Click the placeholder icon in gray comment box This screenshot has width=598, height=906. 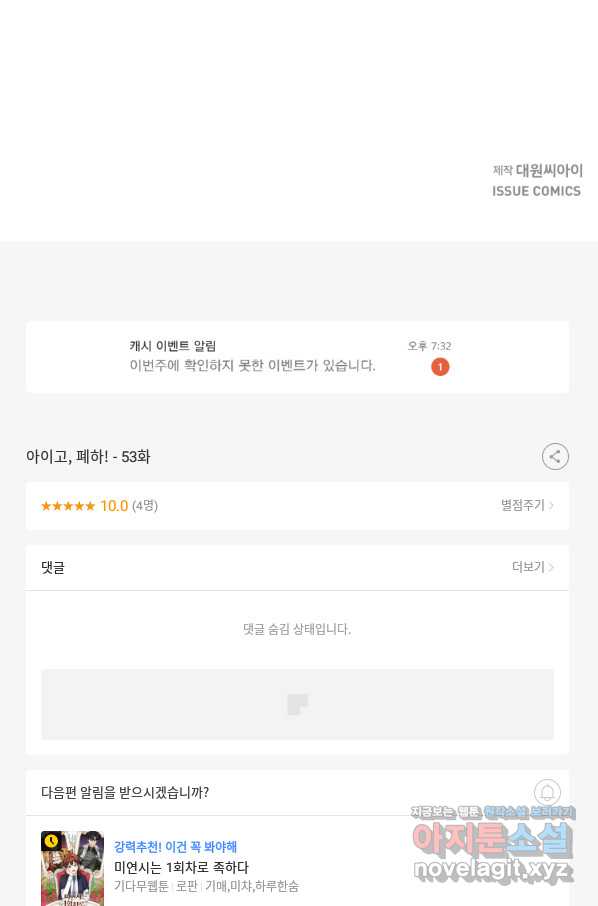[x=298, y=704]
